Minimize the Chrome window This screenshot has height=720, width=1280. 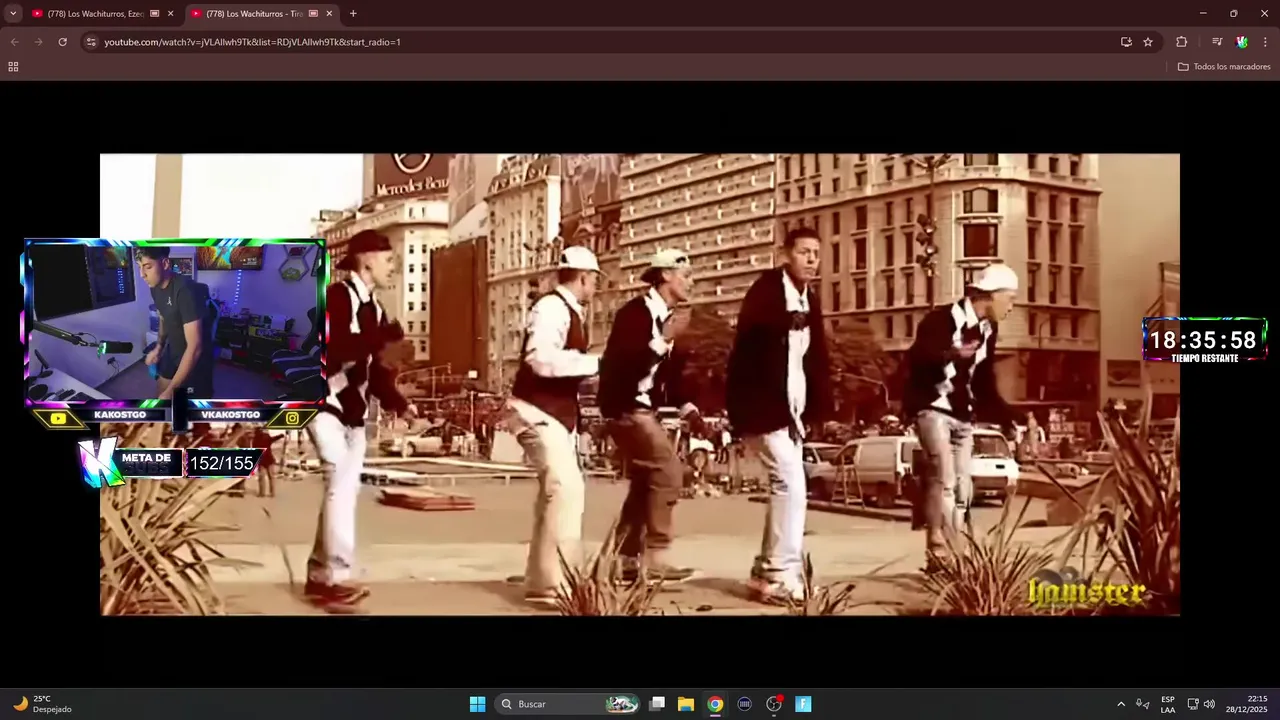tap(1203, 13)
